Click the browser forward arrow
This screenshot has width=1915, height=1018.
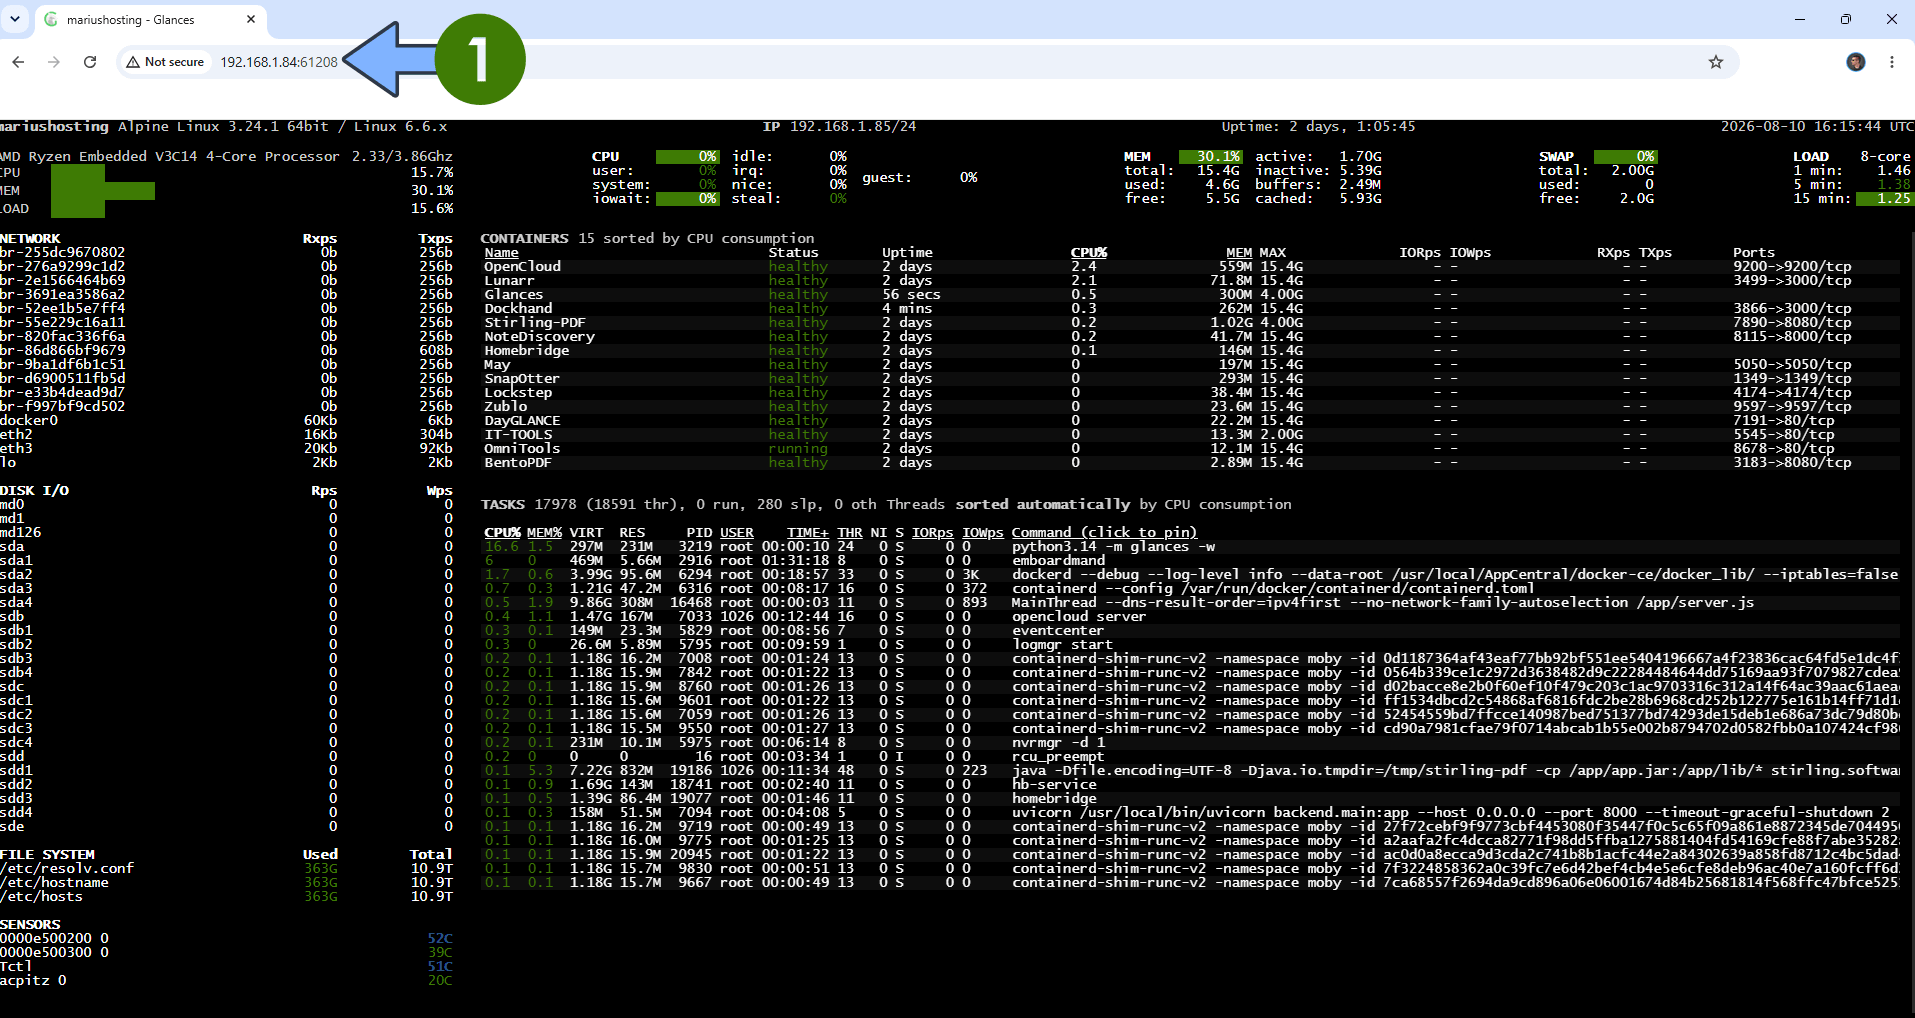click(x=54, y=62)
